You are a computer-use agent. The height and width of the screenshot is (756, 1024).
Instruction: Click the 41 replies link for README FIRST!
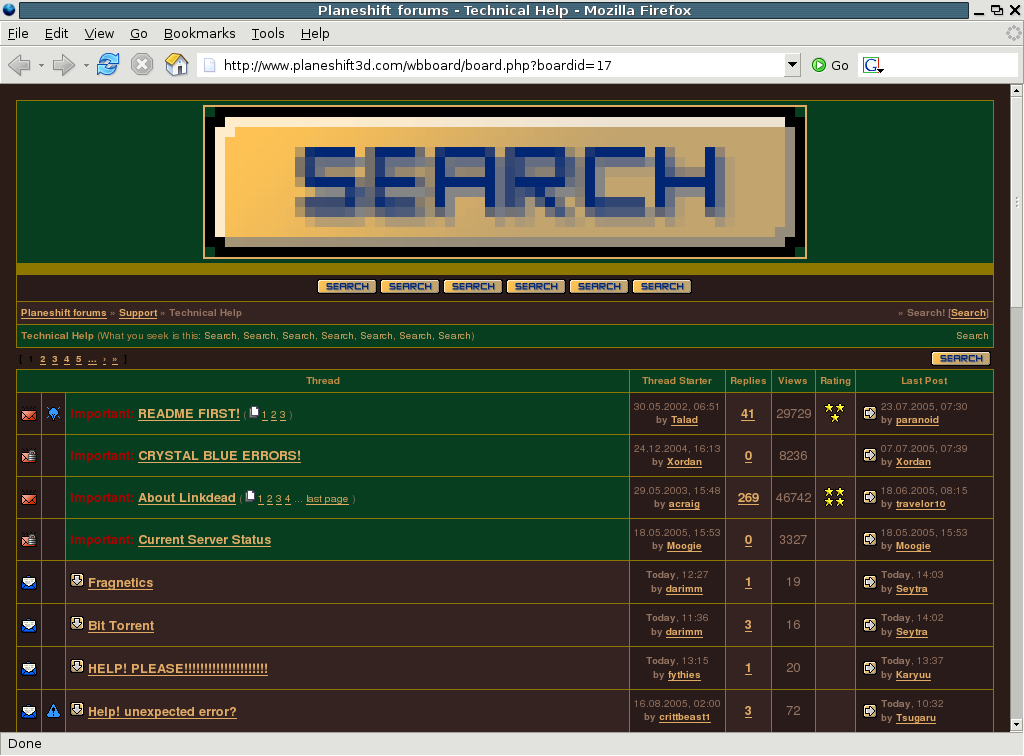[x=748, y=414]
